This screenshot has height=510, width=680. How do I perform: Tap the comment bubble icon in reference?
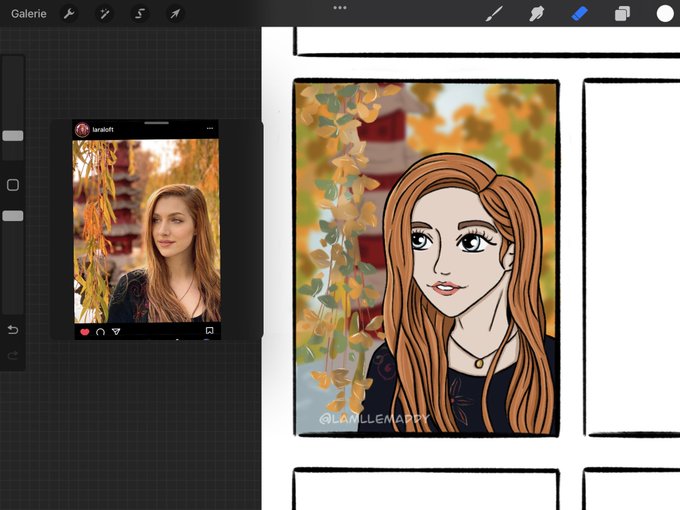pyautogui.click(x=100, y=332)
